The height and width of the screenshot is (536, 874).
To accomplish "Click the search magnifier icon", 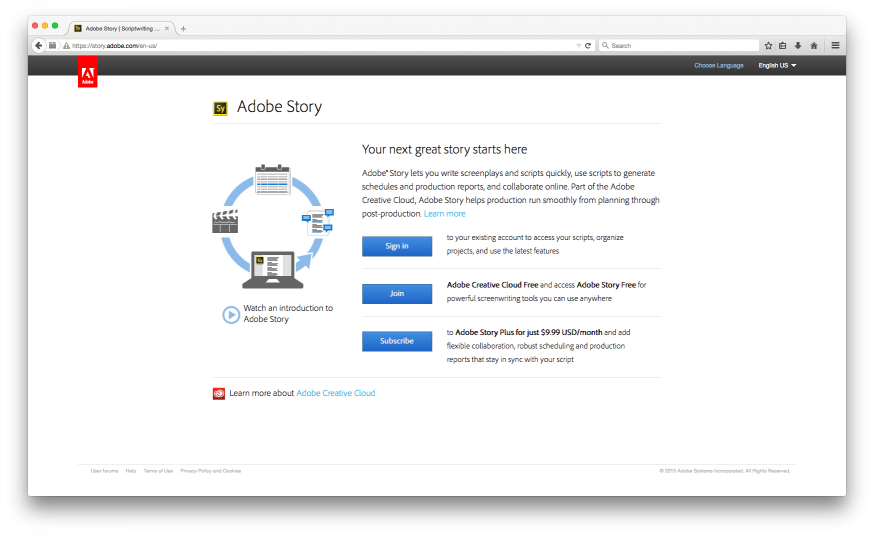I will (x=605, y=46).
